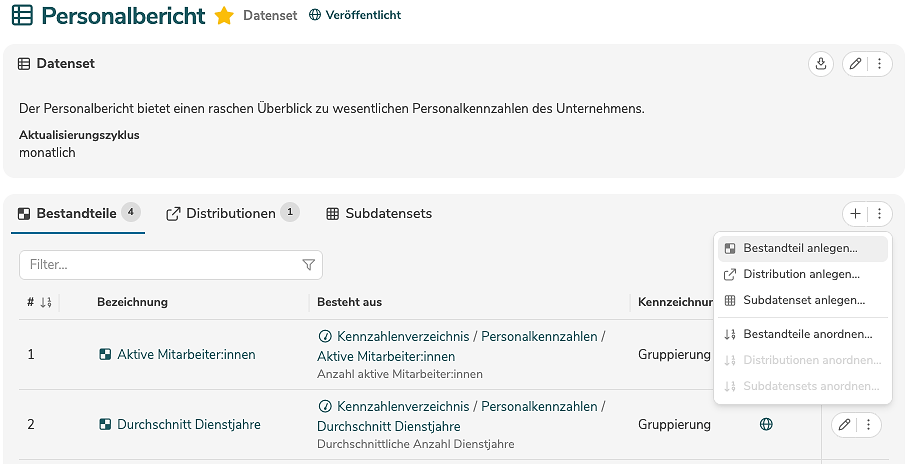Open the row menu for Durchschnitt Dienstjahre

click(869, 425)
